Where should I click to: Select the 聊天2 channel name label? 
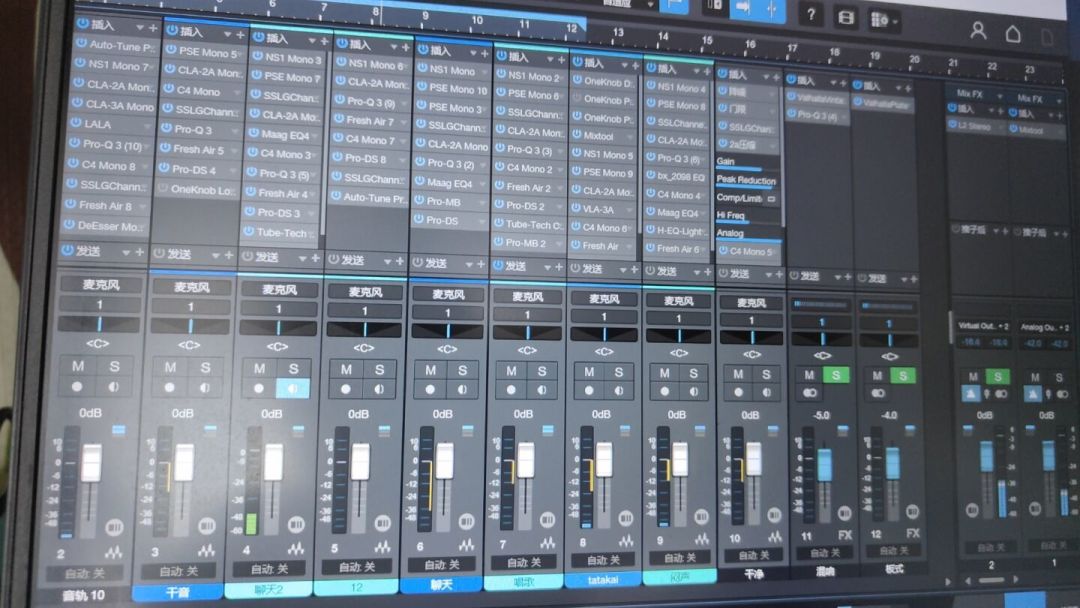269,589
